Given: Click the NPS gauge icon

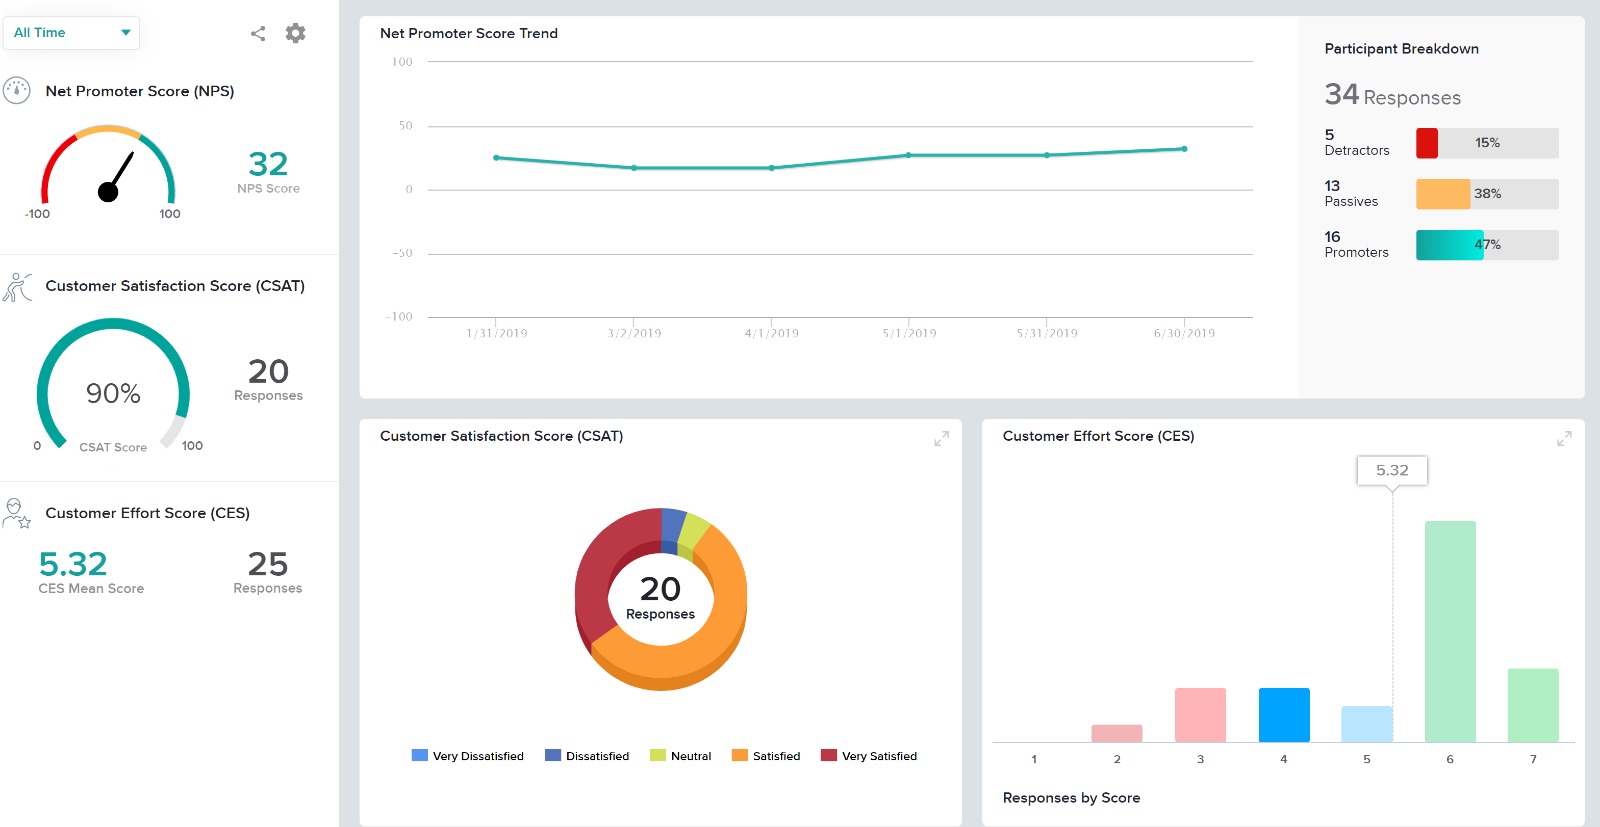Looking at the screenshot, I should 17,91.
